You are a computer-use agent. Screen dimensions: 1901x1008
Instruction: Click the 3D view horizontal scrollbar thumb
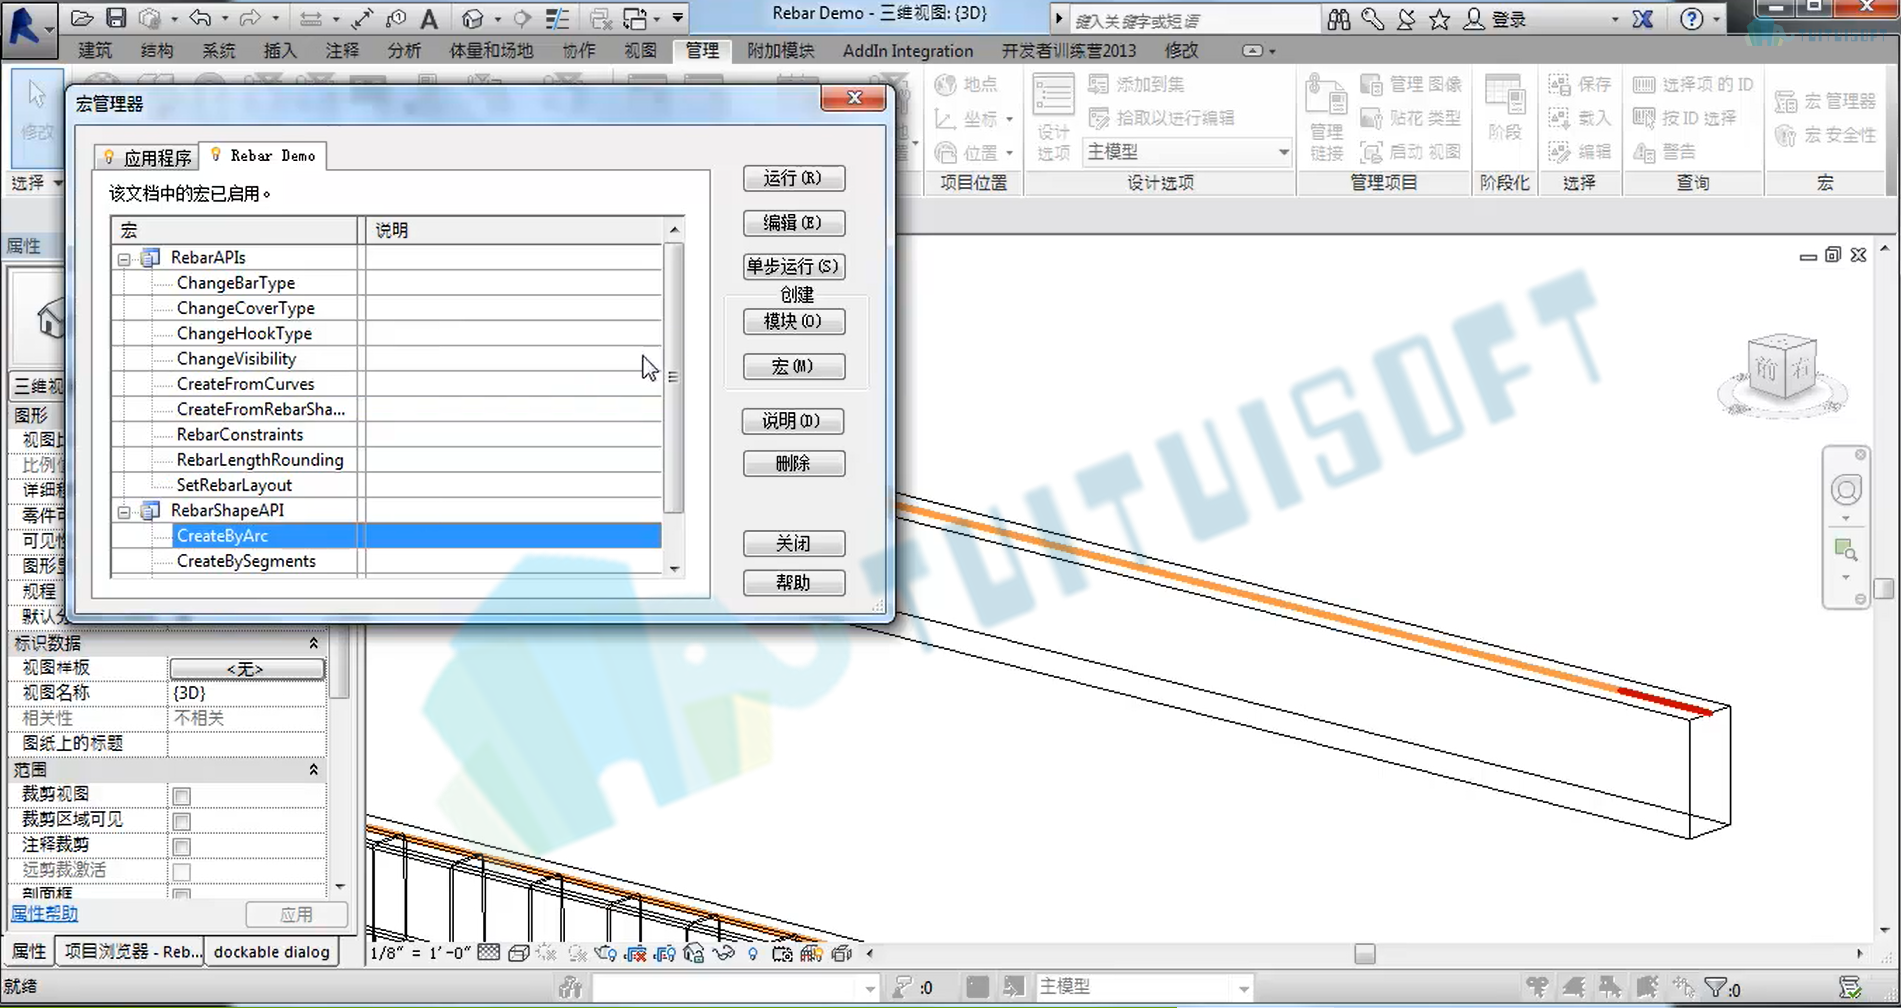[x=1365, y=954]
